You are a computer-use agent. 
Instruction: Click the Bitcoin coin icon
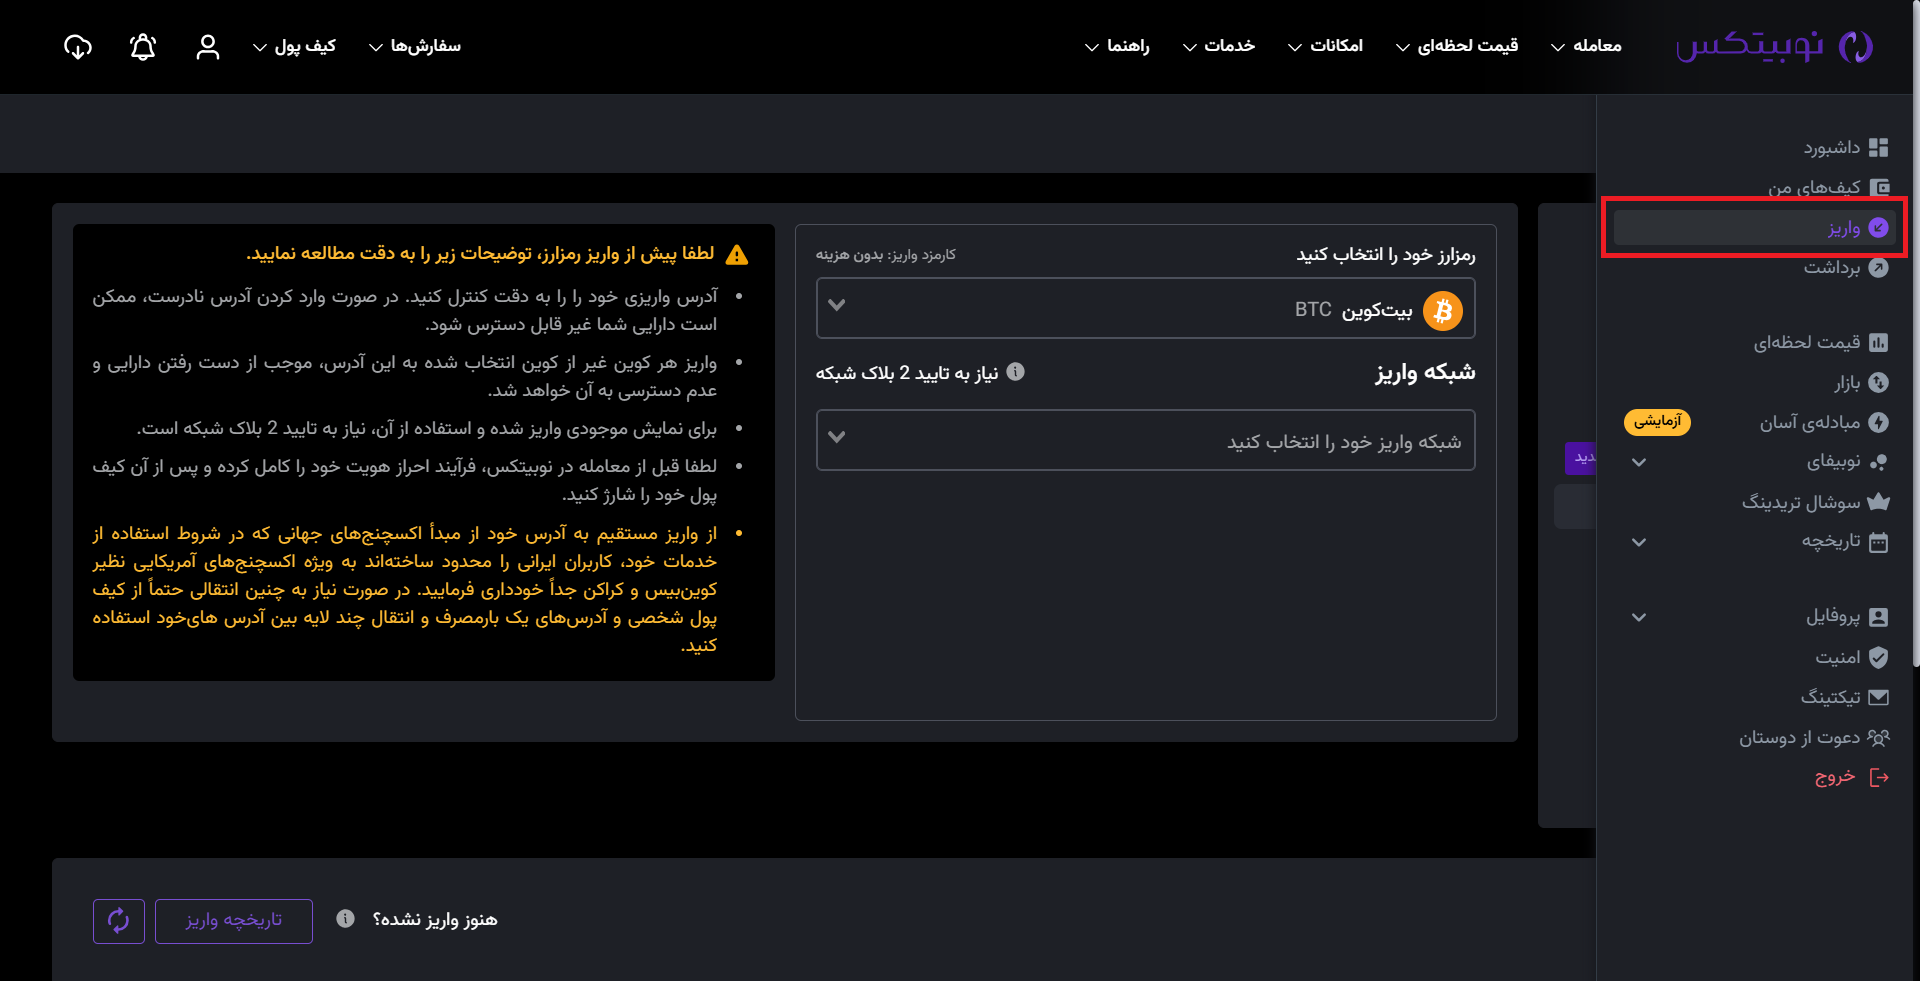pyautogui.click(x=1443, y=311)
